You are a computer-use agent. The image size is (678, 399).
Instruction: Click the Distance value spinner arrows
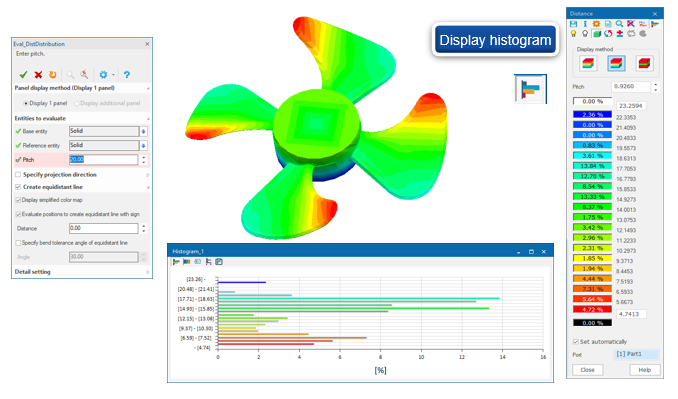click(144, 228)
